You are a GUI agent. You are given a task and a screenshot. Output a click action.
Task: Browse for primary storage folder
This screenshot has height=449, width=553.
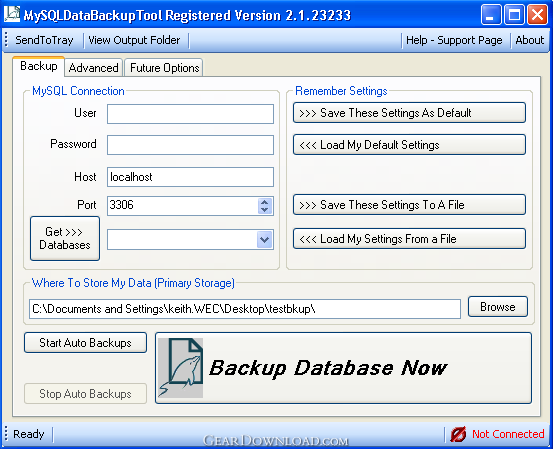(498, 307)
